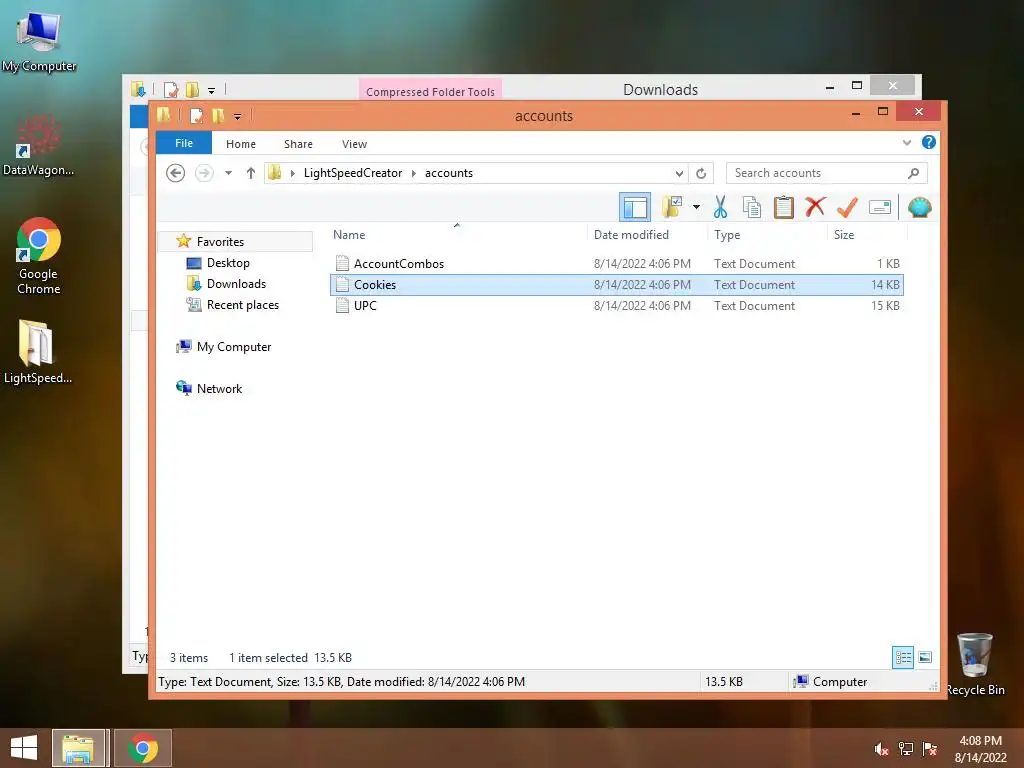Switch to Details view button
This screenshot has width=1024, height=768.
pyautogui.click(x=903, y=657)
